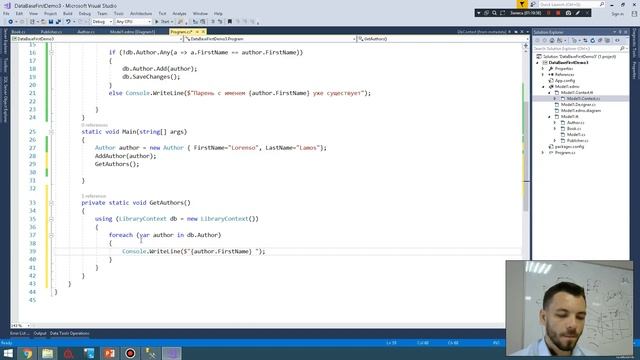Collapse the Model1.edmx node

point(543,87)
